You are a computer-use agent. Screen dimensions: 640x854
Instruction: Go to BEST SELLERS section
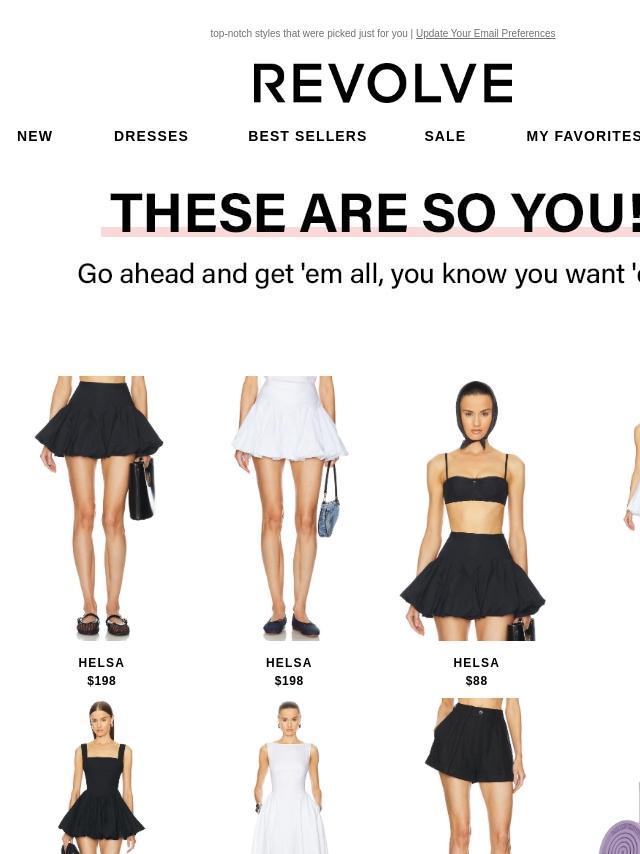click(x=307, y=136)
